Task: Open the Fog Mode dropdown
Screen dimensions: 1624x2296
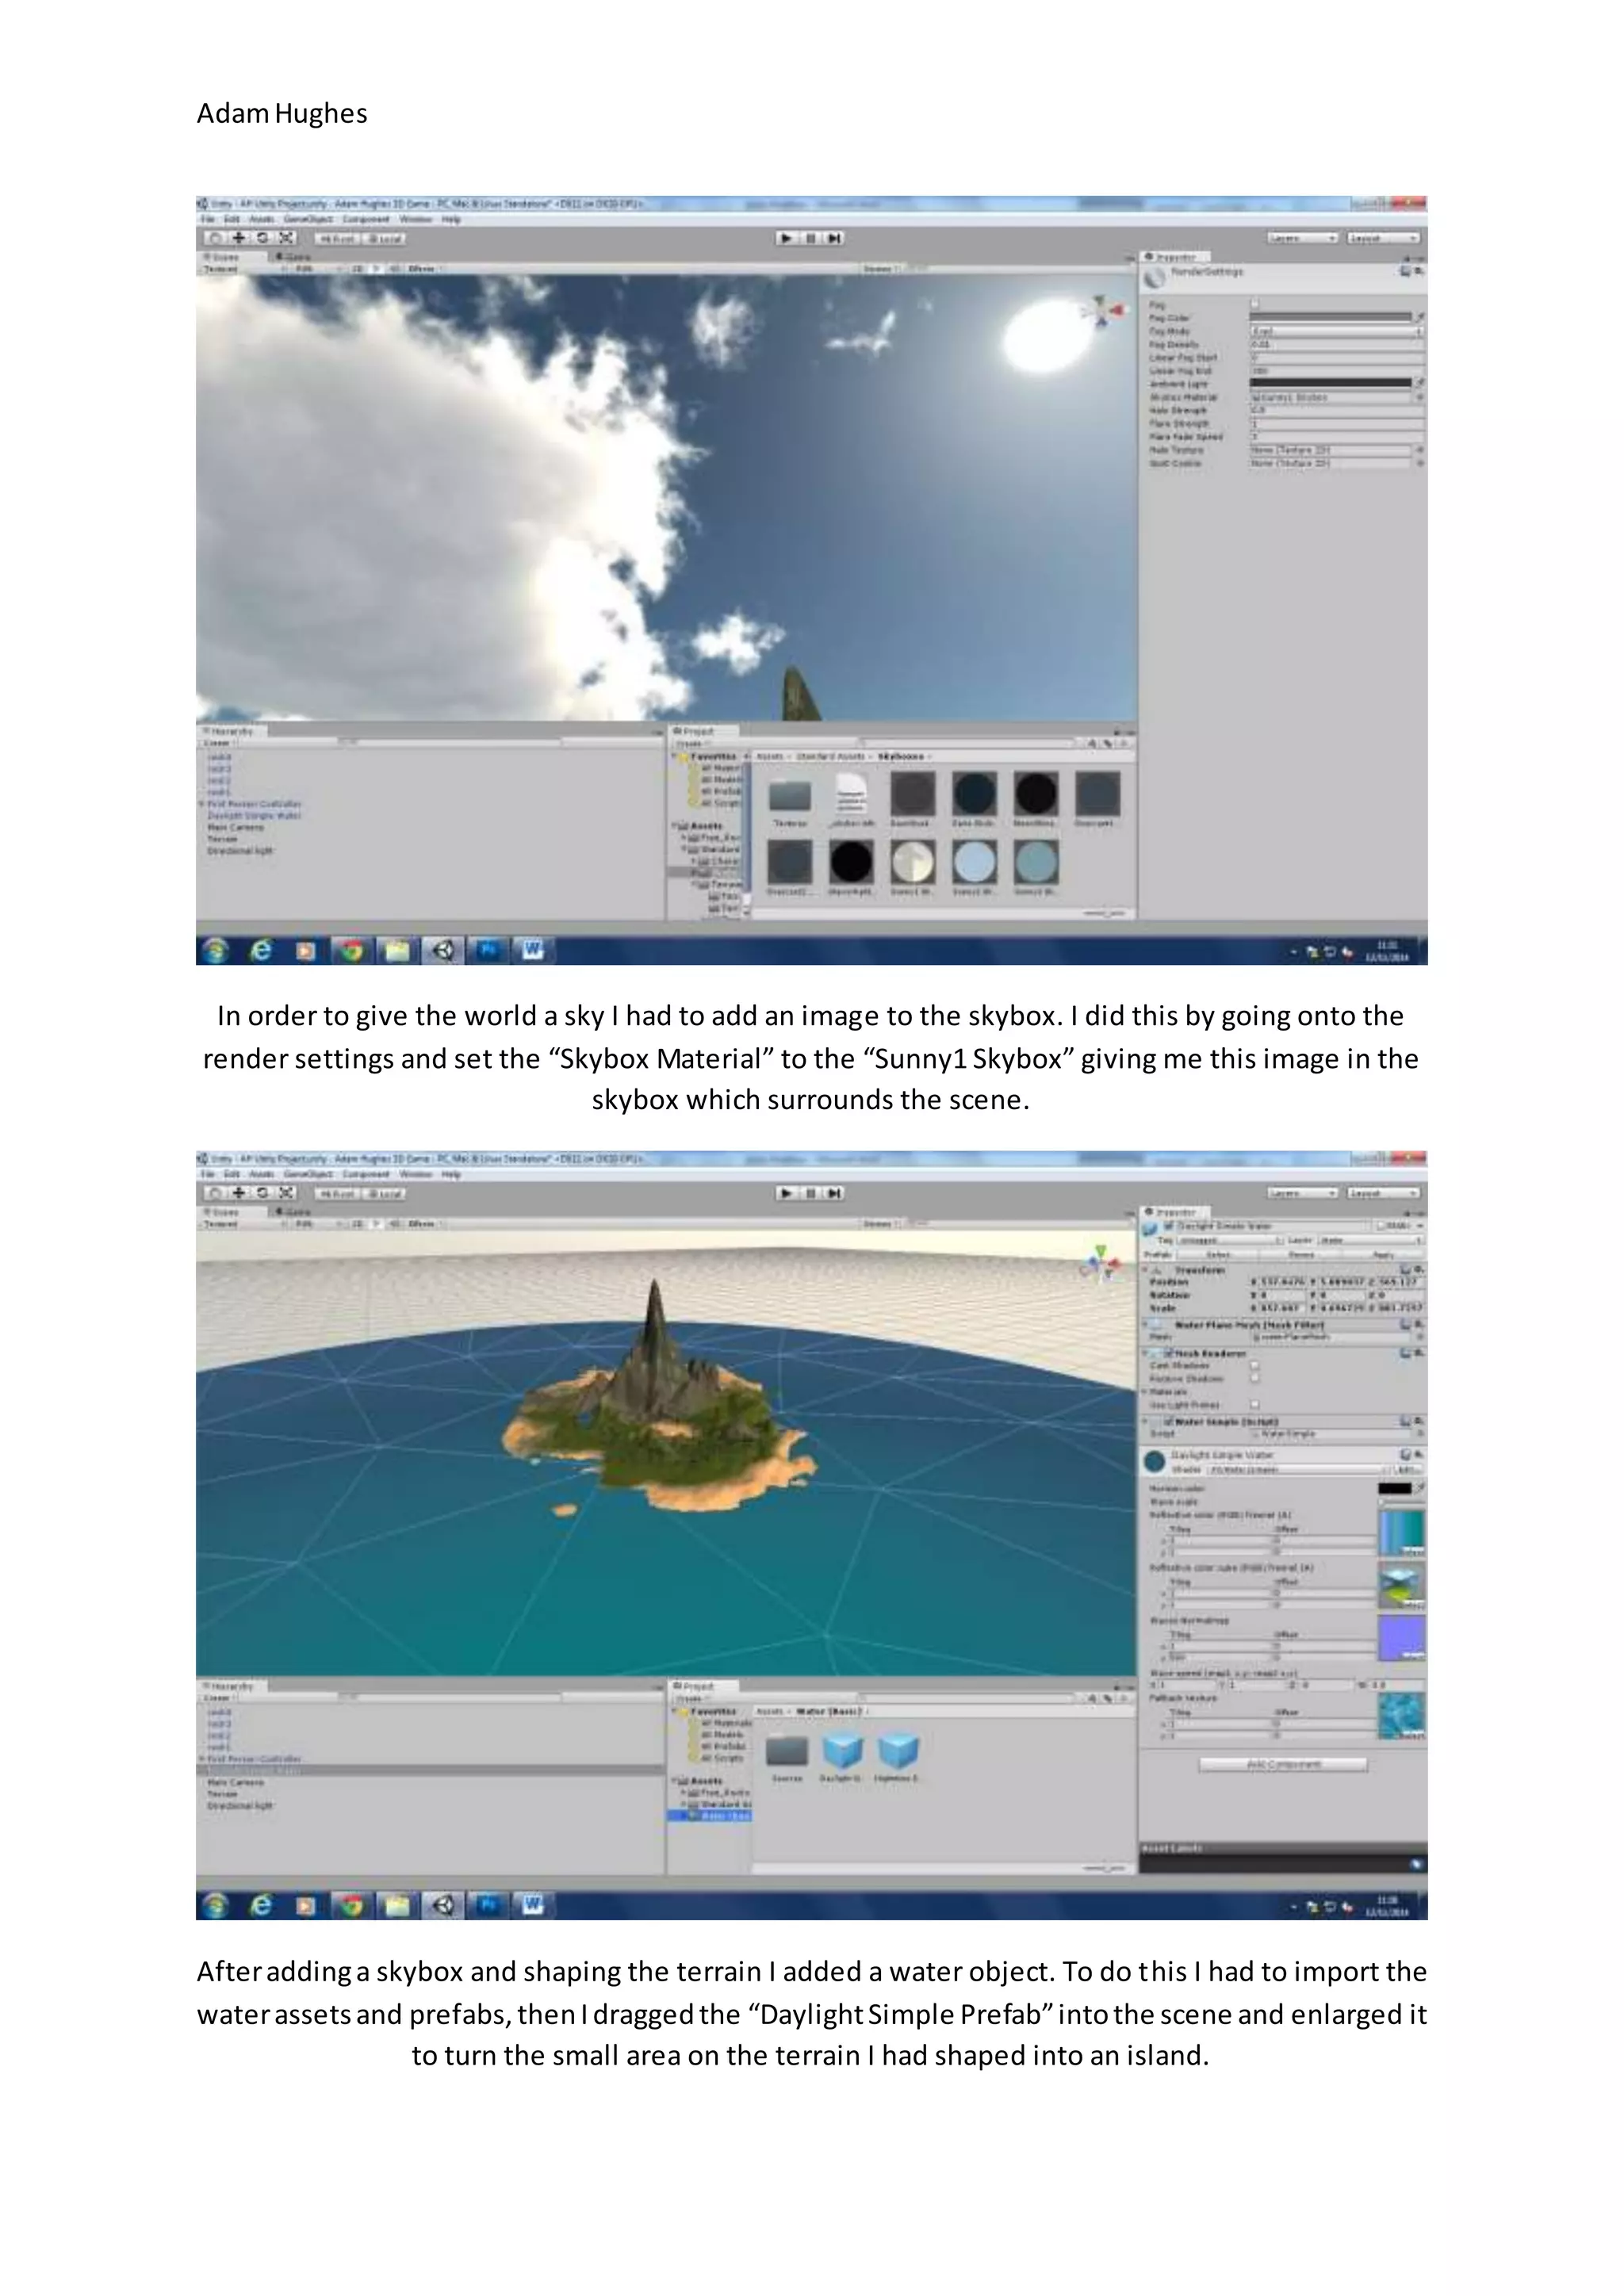Action: [1335, 331]
